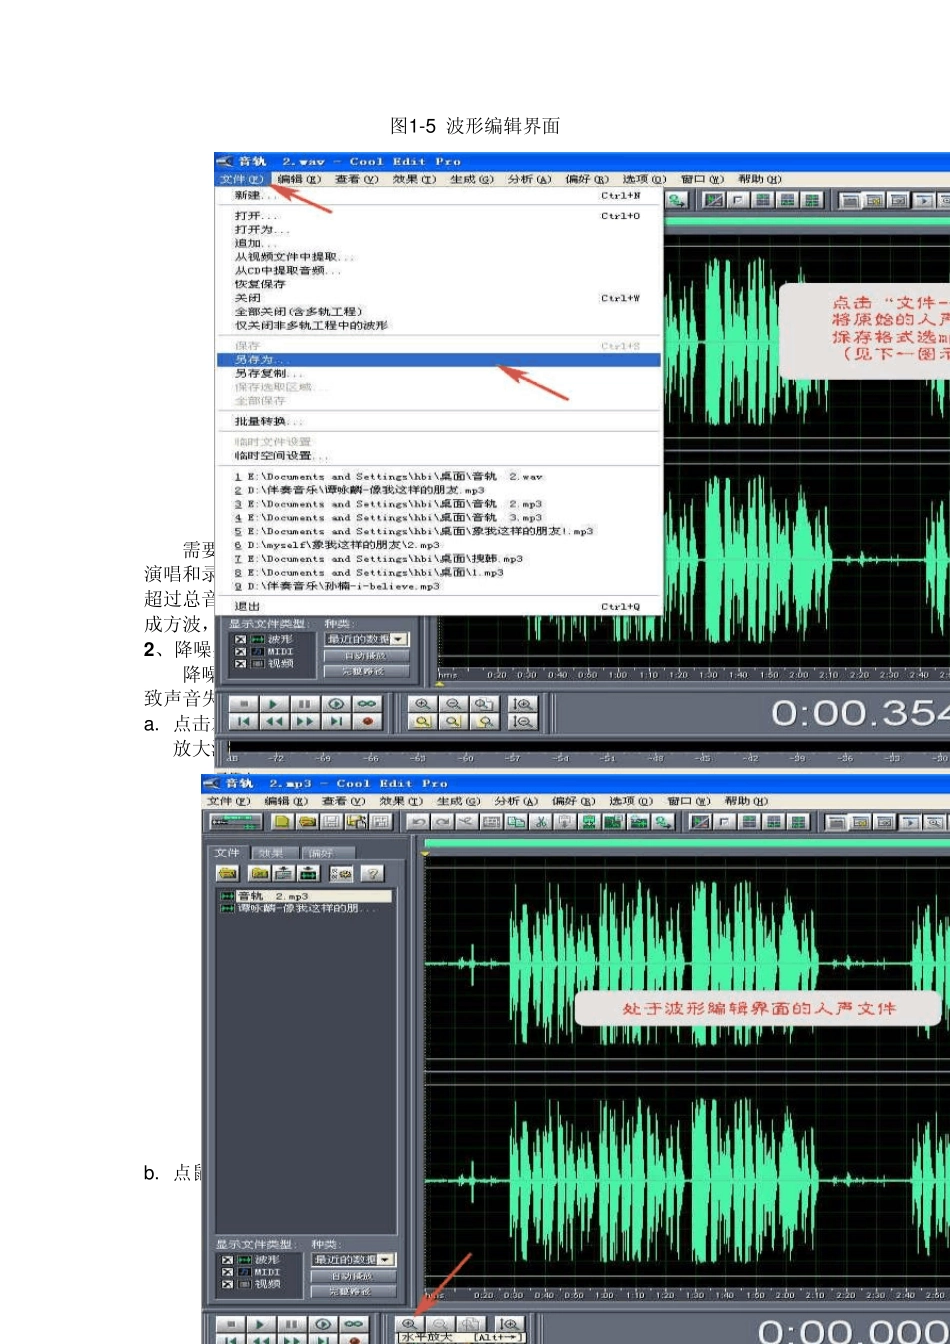This screenshot has width=950, height=1344.
Task: Click 完整路径 button in 2.wav window
Action: [x=367, y=671]
